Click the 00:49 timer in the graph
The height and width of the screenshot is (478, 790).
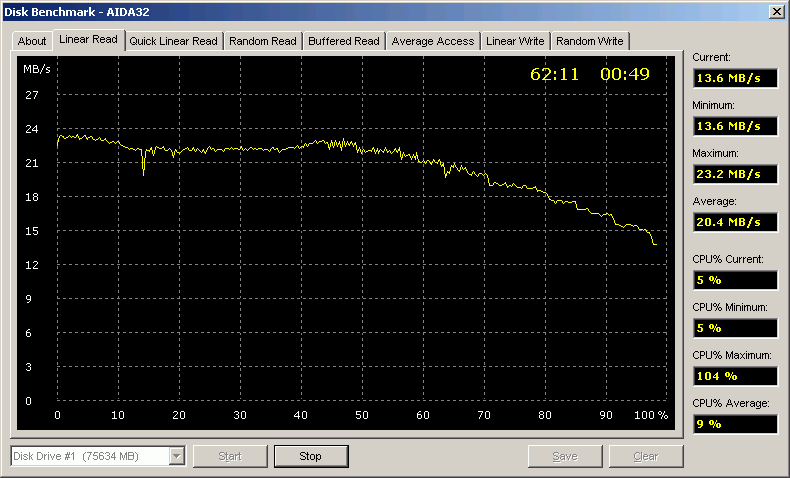tap(625, 74)
